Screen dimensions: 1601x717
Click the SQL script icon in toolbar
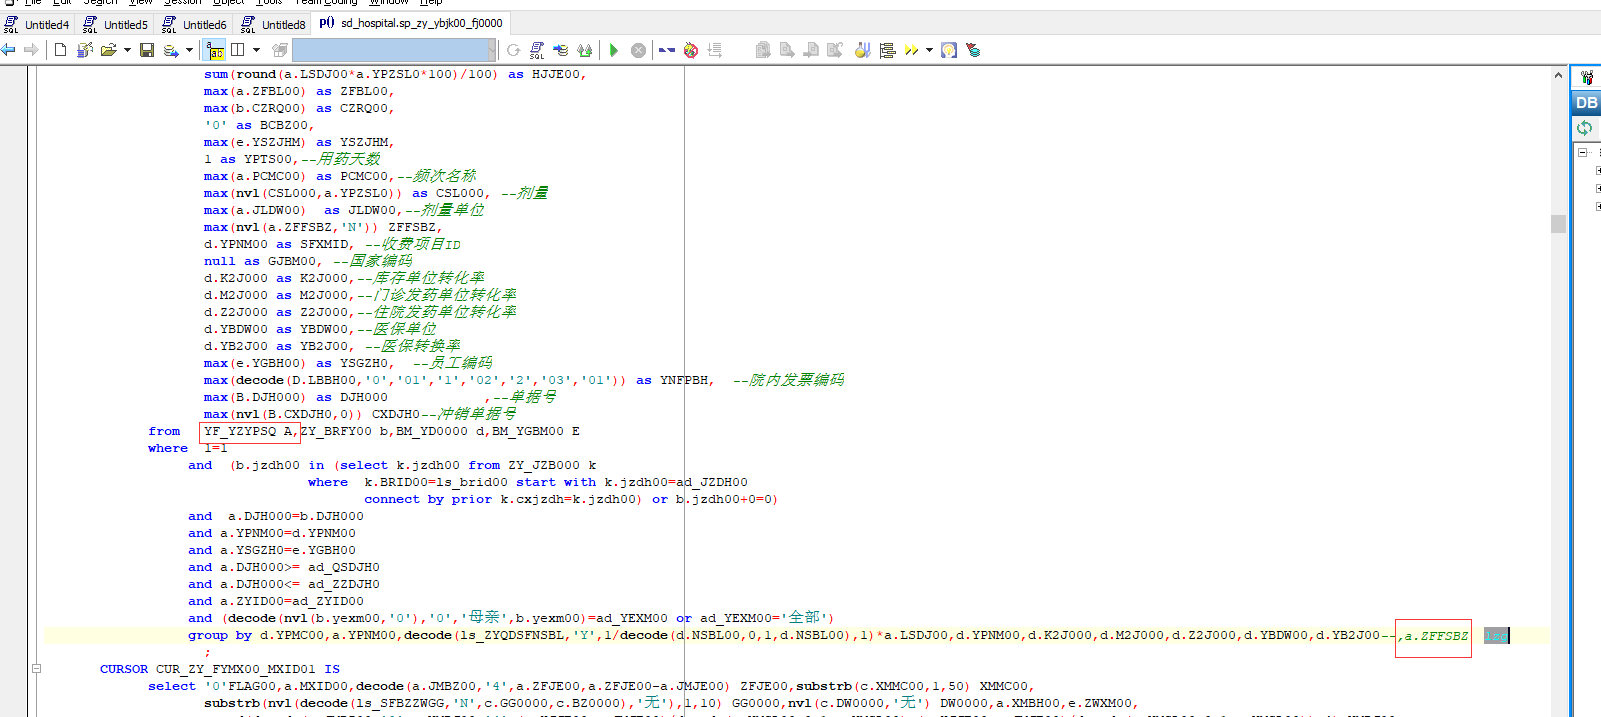(x=537, y=50)
